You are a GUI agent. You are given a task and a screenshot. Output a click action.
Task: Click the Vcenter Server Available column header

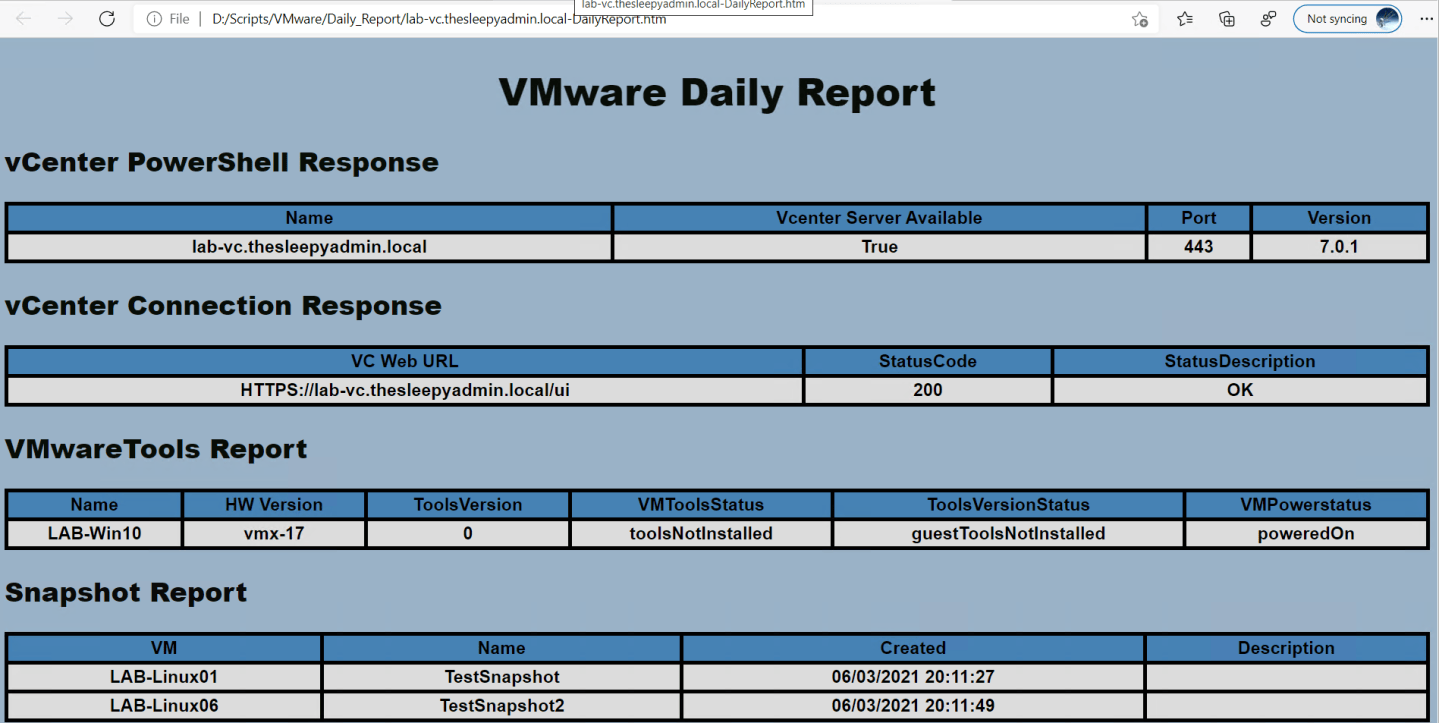pyautogui.click(x=879, y=218)
